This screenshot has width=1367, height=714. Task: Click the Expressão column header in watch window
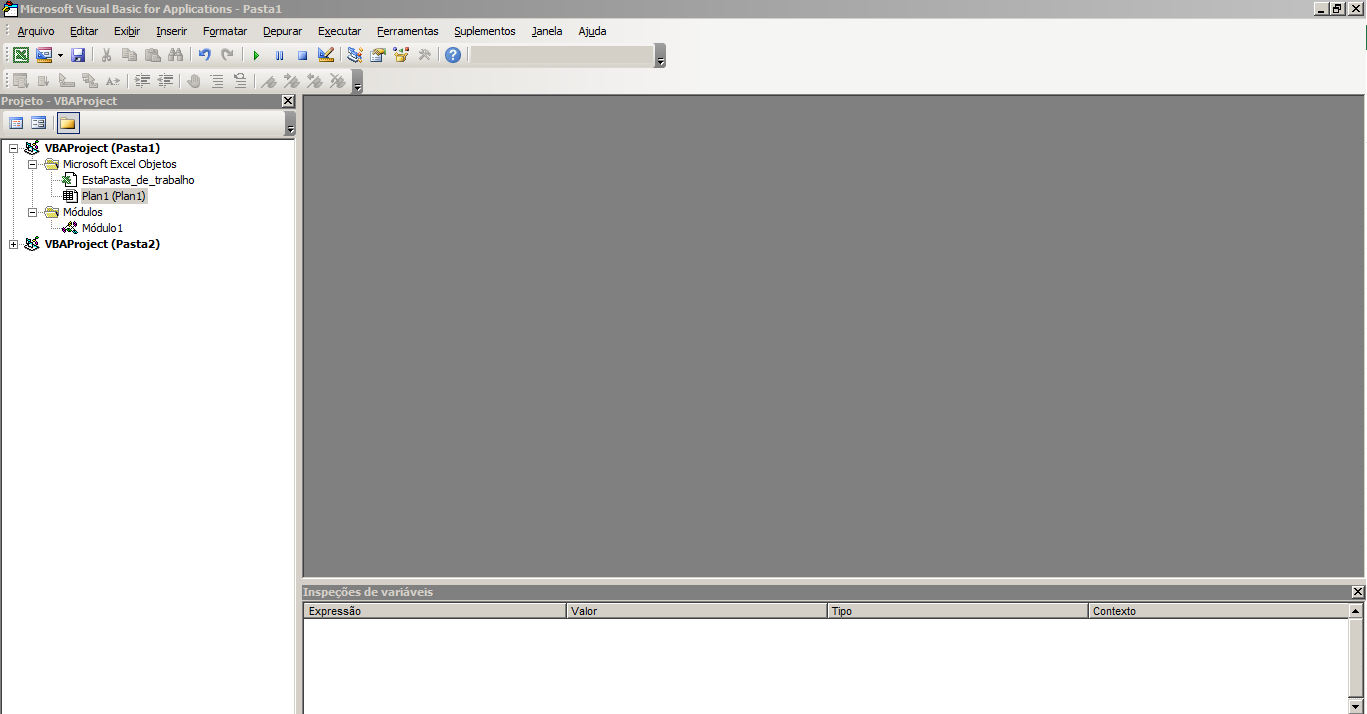pos(434,611)
